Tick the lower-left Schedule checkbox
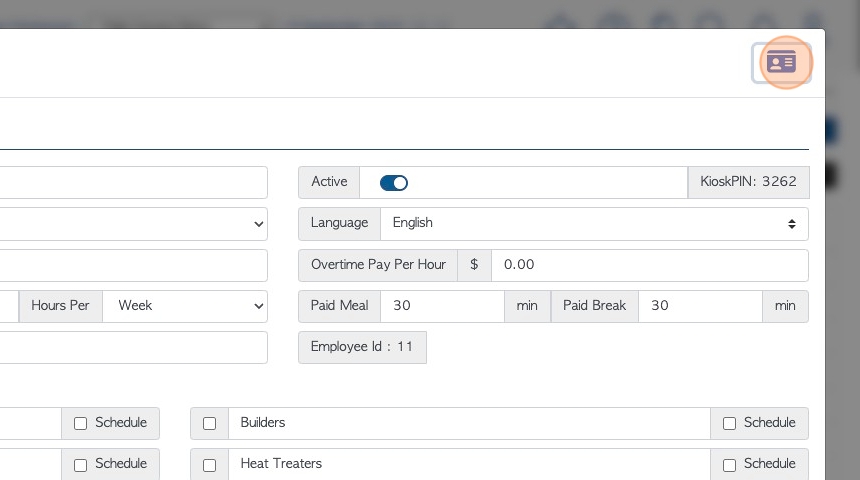The height and width of the screenshot is (480, 860). 81,465
